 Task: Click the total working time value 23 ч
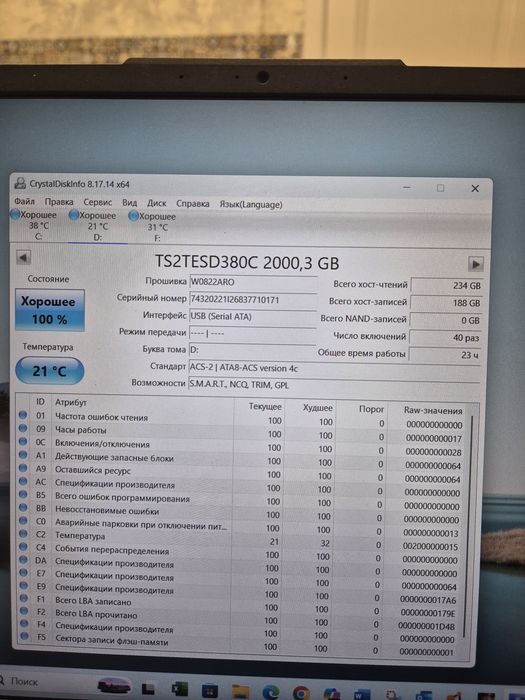click(445, 355)
